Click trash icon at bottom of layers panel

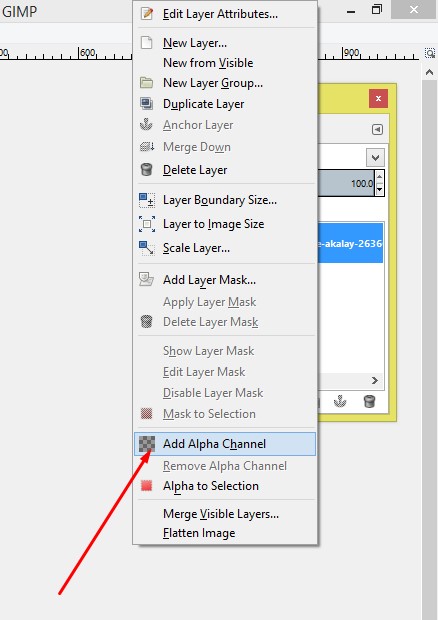[x=369, y=401]
